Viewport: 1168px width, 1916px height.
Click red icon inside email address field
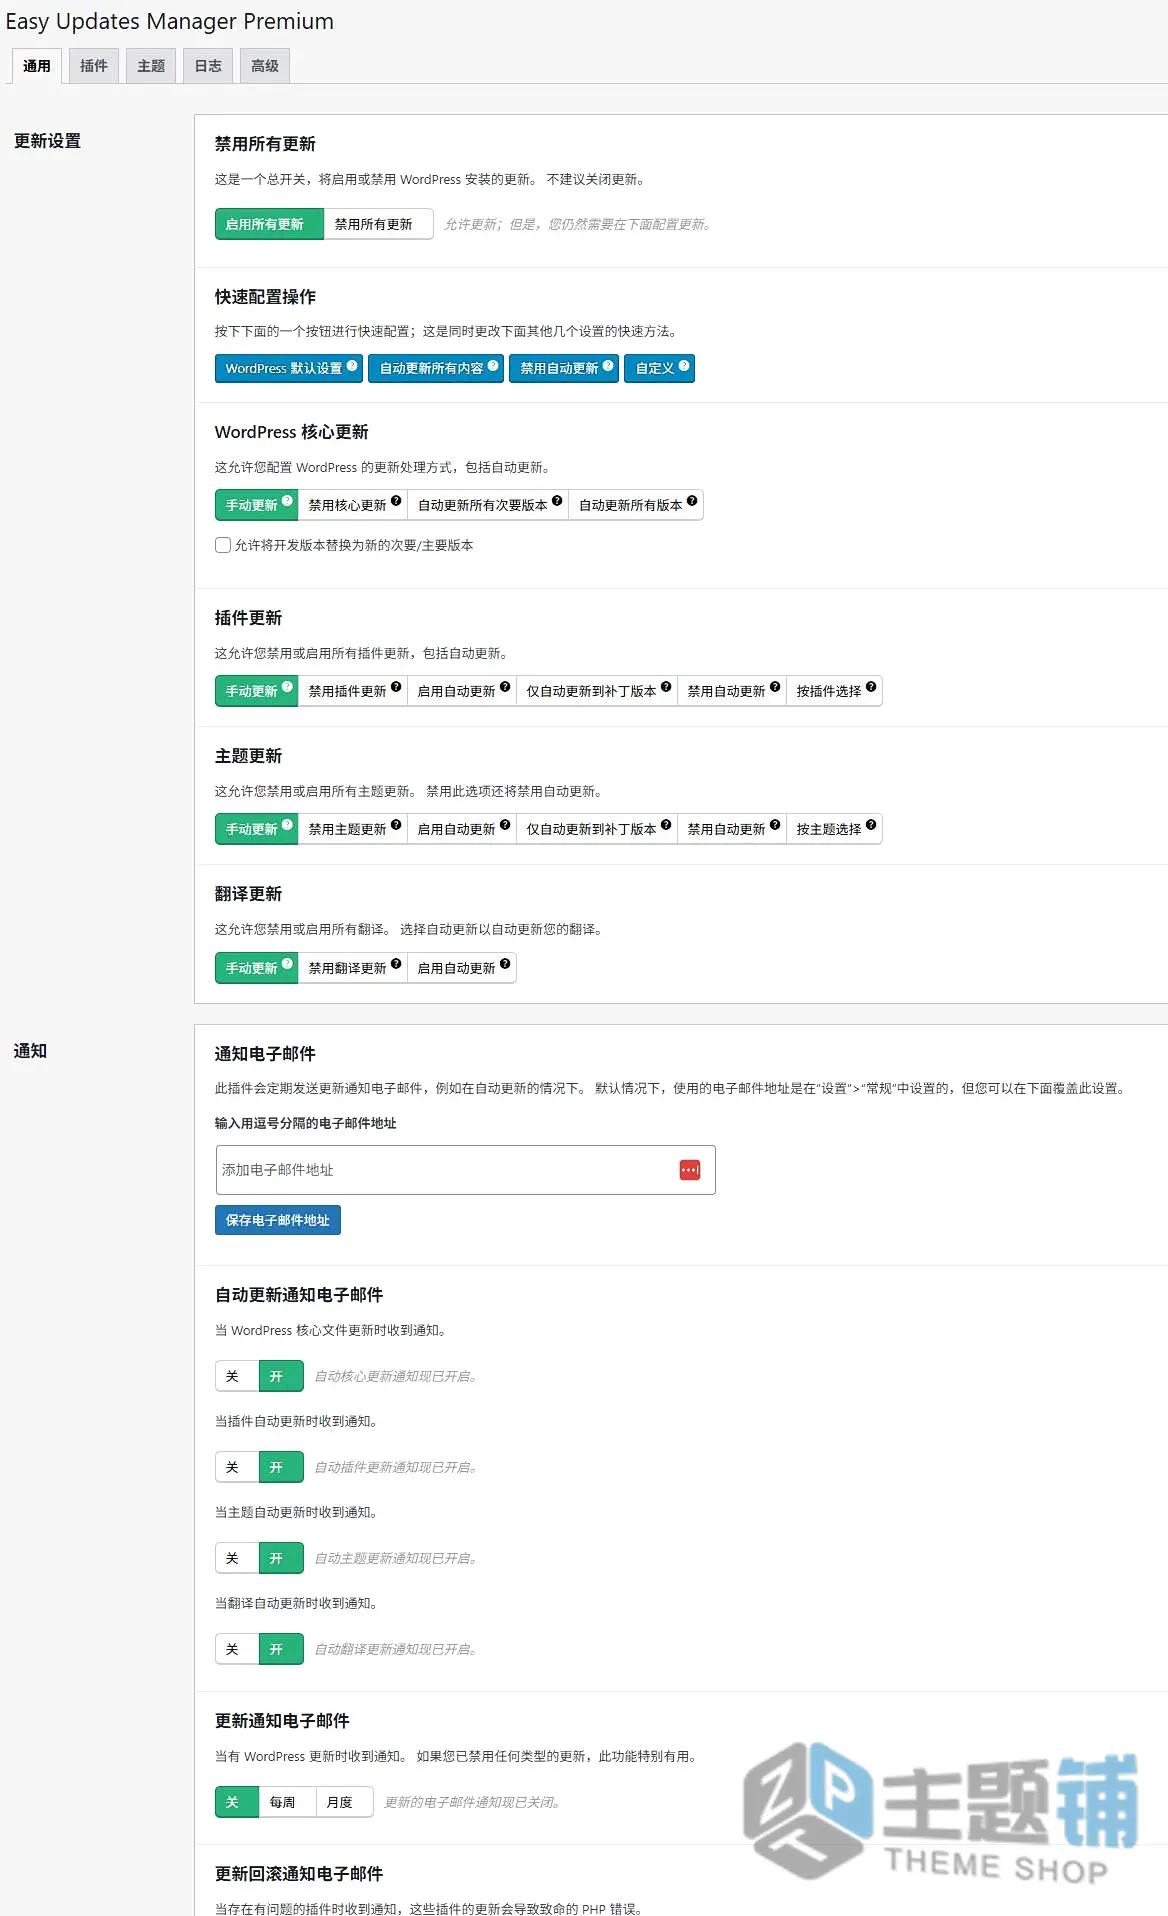pos(690,1170)
